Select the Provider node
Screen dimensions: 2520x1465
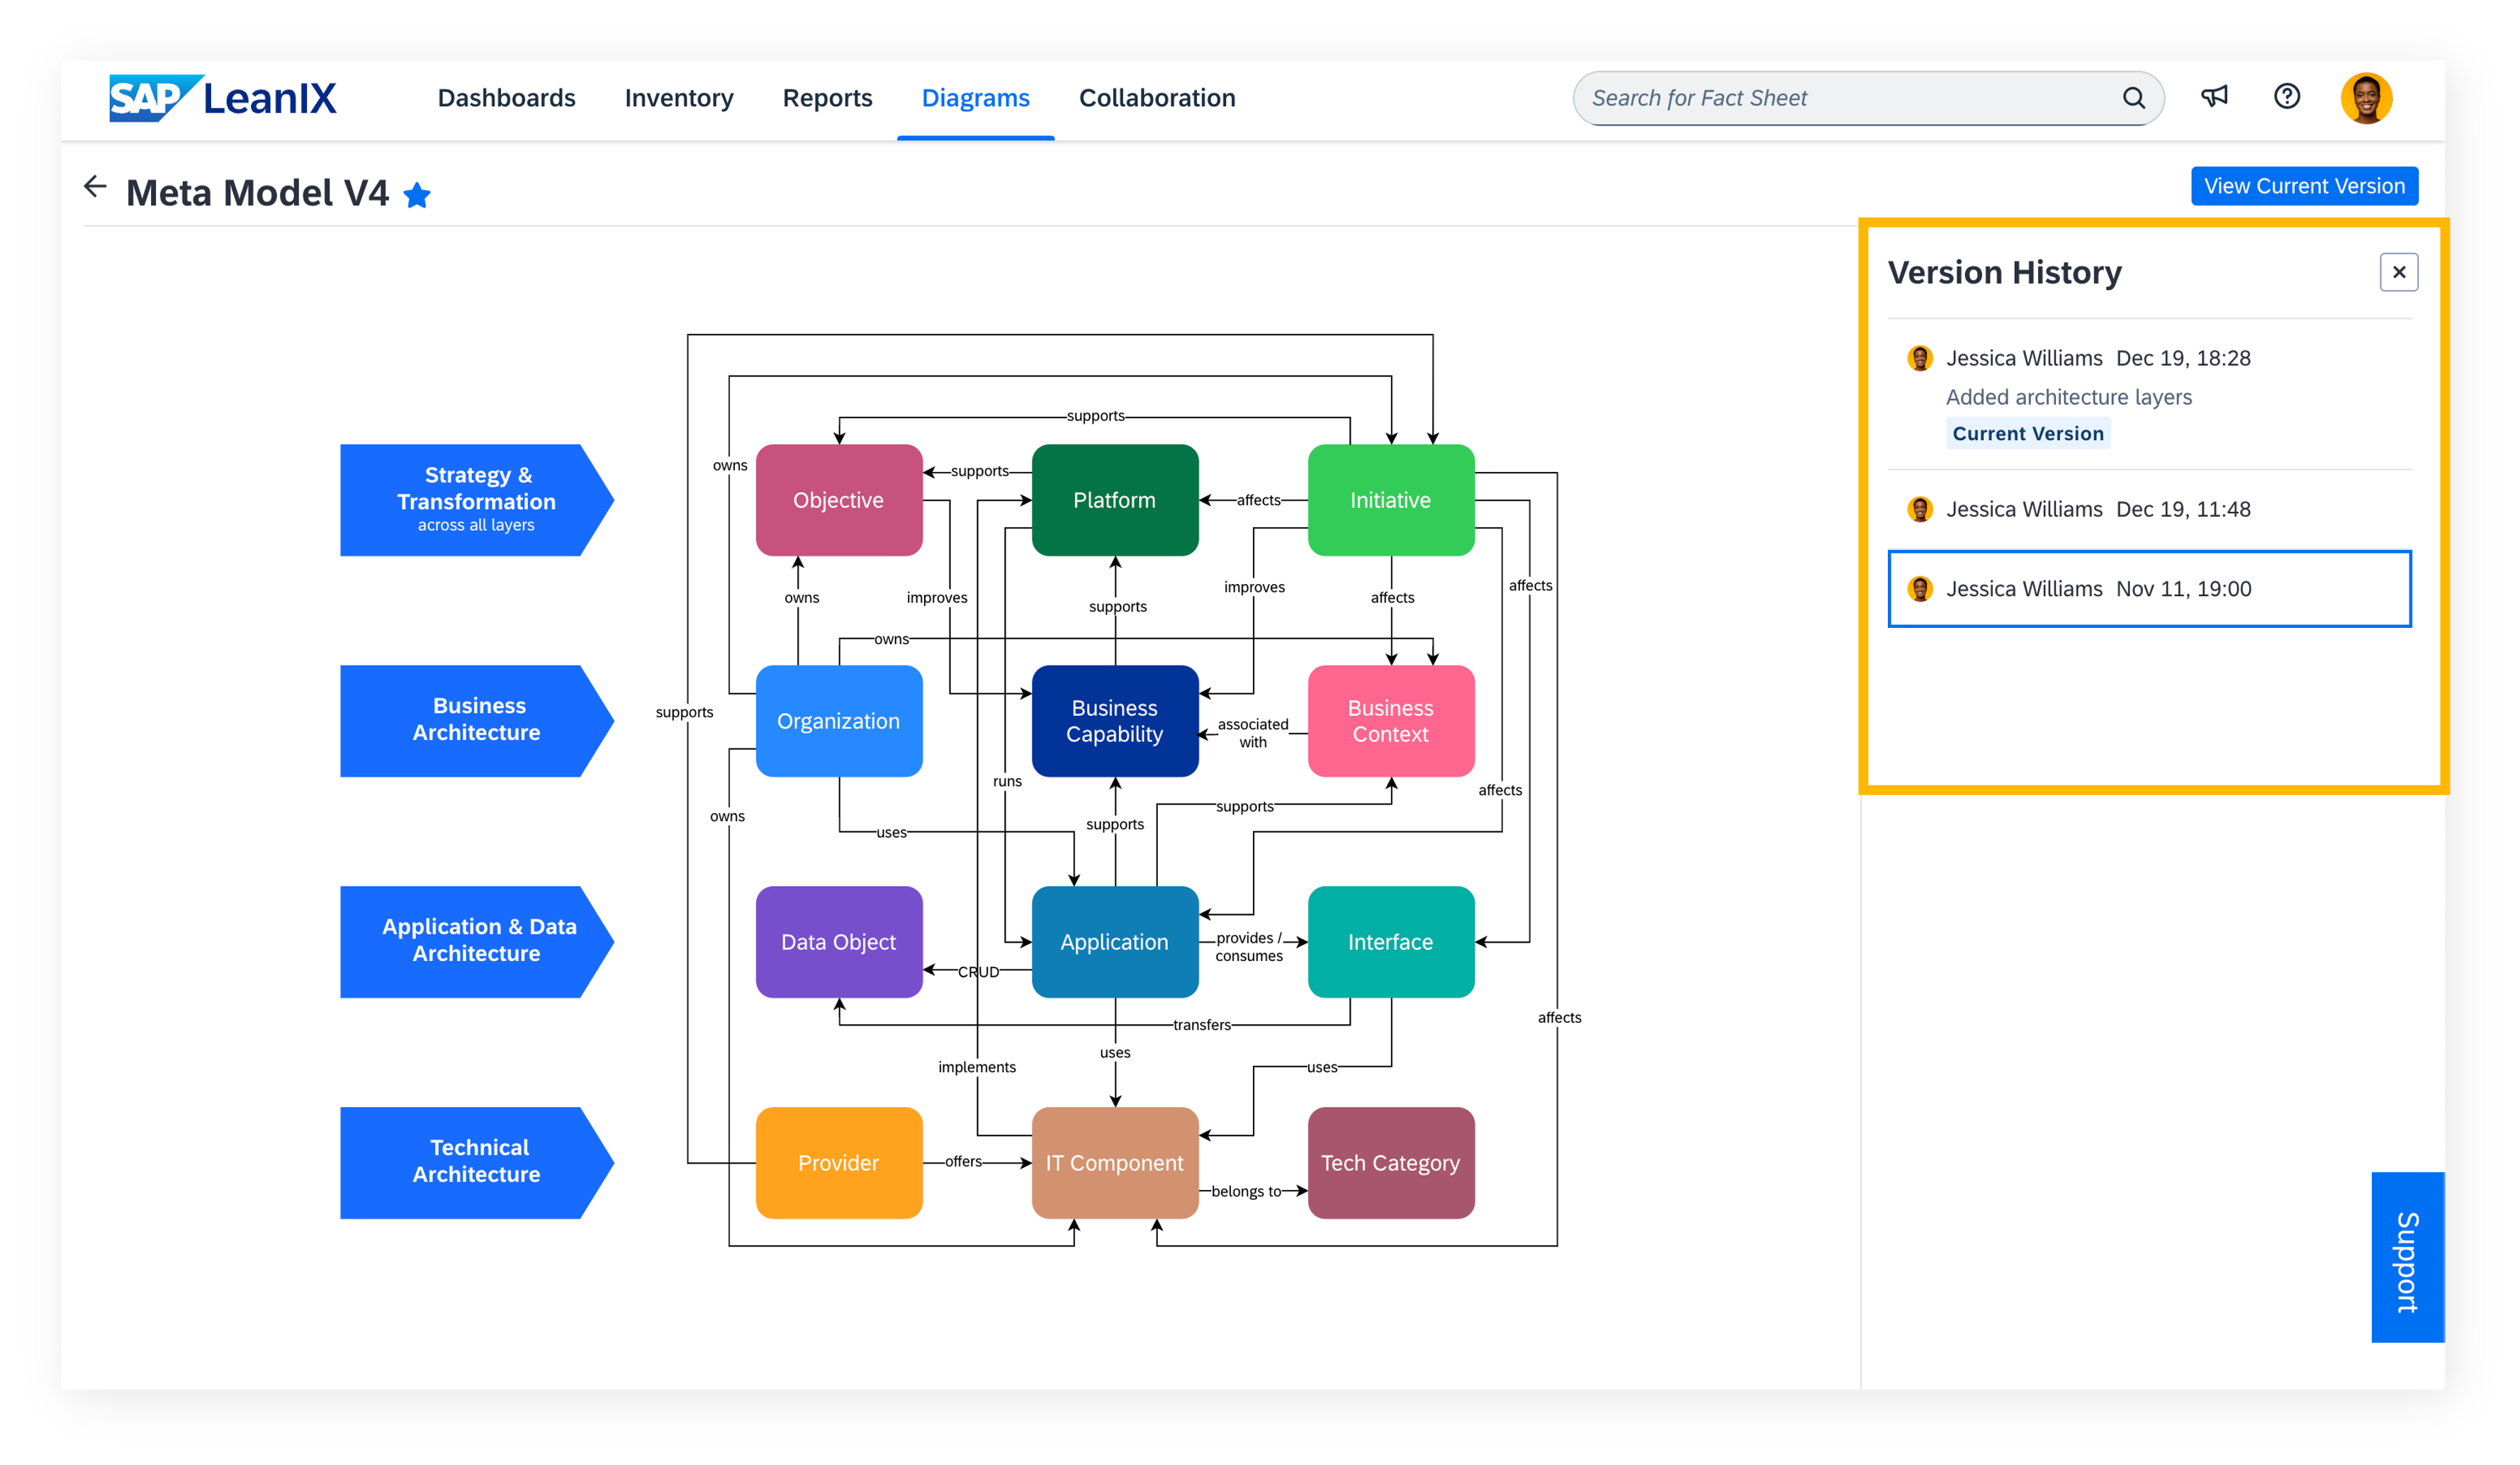[x=838, y=1163]
